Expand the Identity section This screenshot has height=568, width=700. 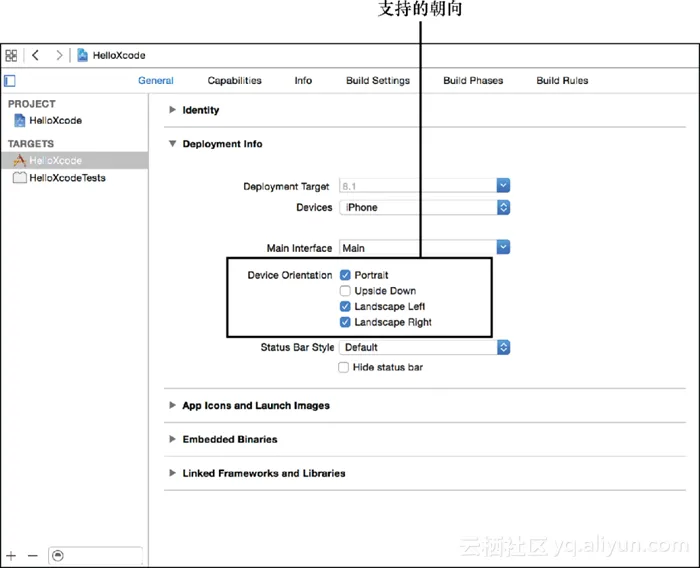172,109
